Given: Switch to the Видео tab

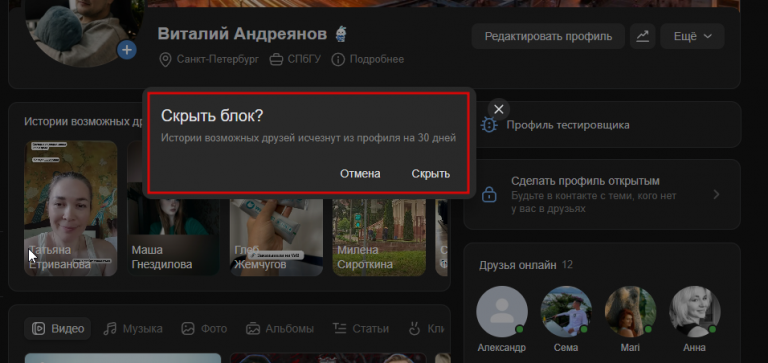Looking at the screenshot, I should 57,329.
